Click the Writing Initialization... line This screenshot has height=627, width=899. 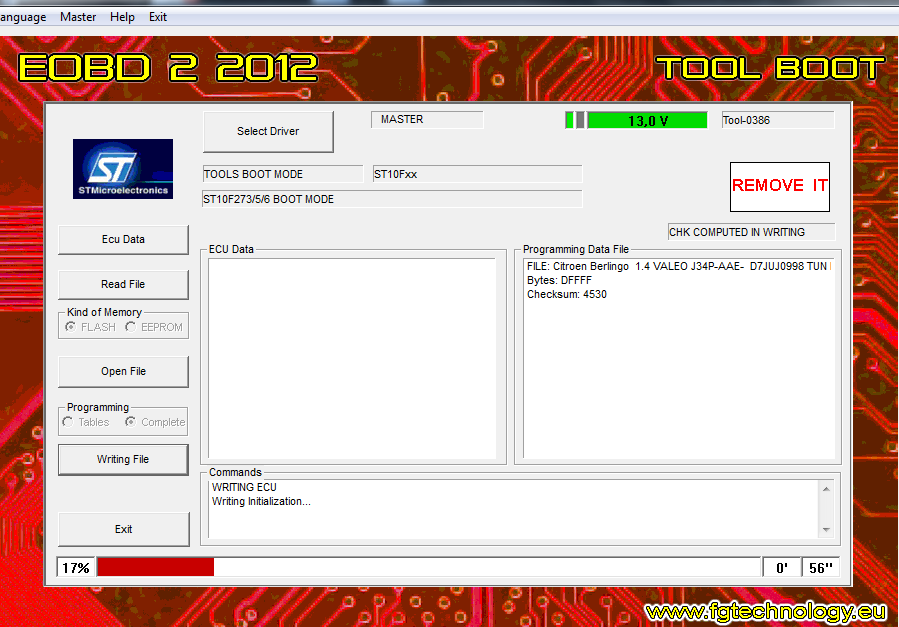coord(261,501)
